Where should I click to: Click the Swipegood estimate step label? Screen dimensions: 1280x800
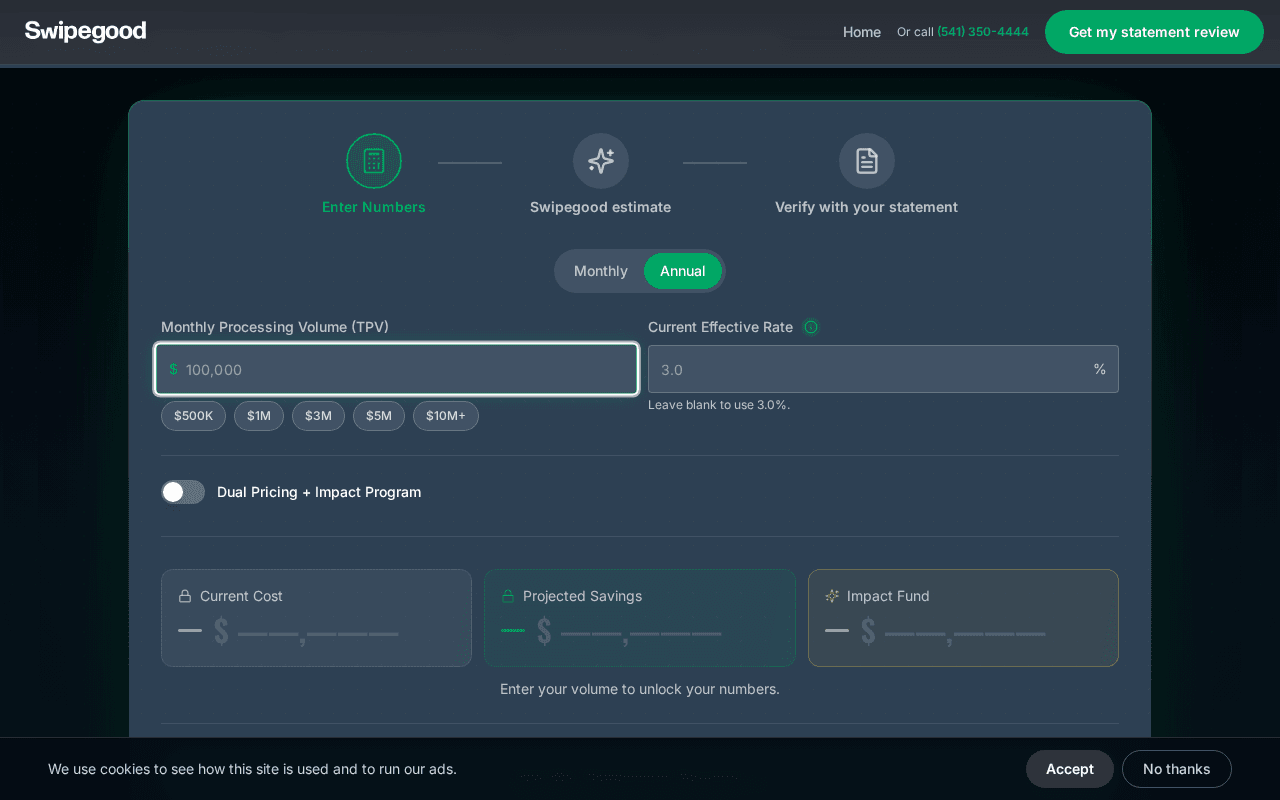[x=601, y=207]
